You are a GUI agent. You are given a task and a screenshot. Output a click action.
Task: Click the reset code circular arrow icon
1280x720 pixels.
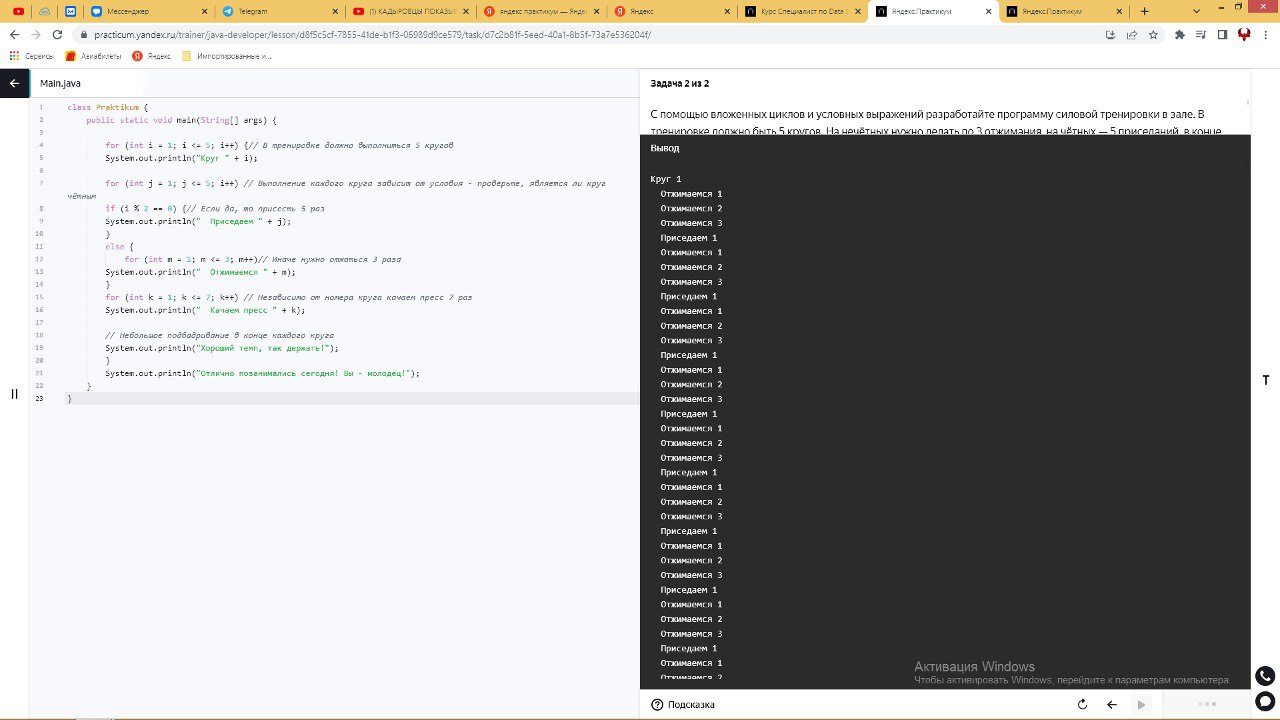click(x=1082, y=705)
